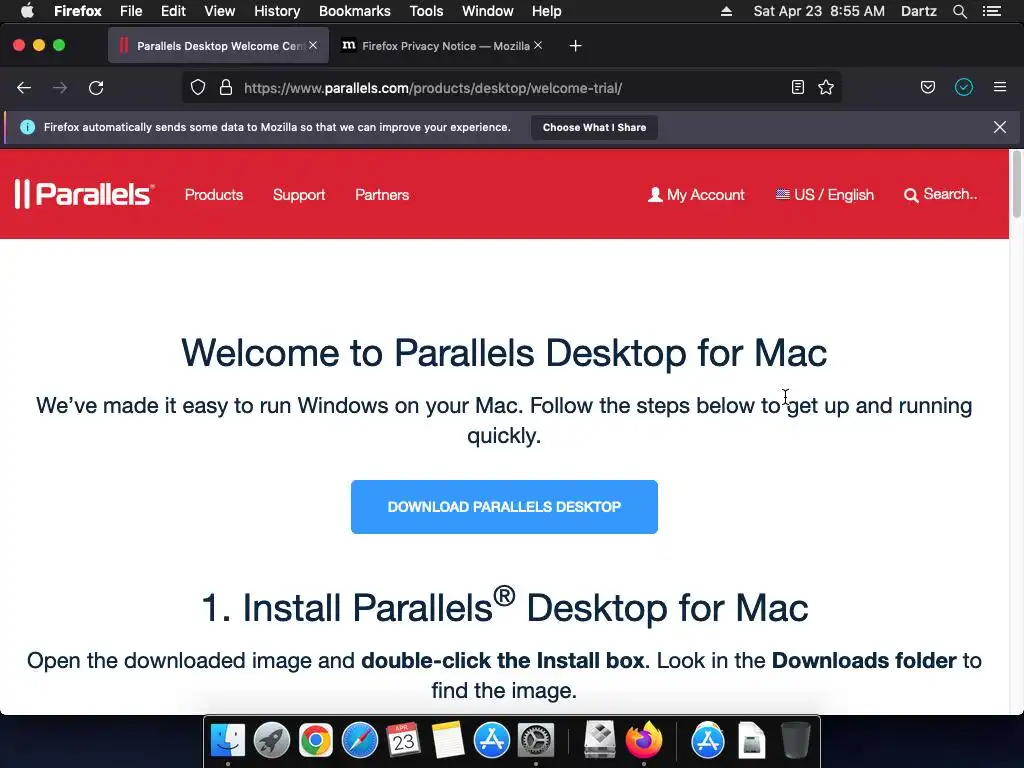Click the Parallels logo
The width and height of the screenshot is (1024, 768).
(84, 194)
